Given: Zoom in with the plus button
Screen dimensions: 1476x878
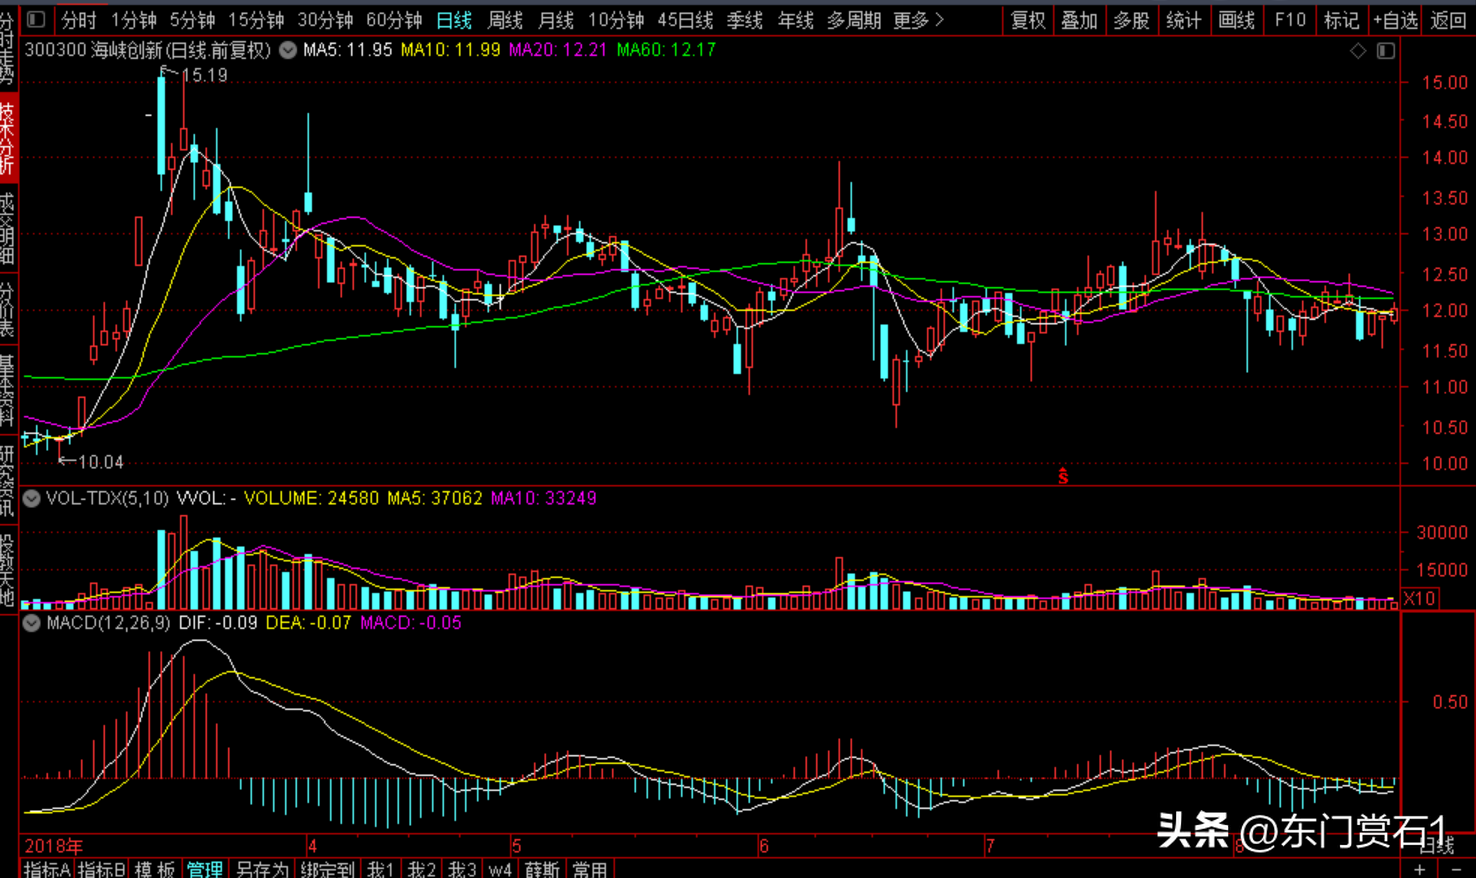Looking at the screenshot, I should [x=1419, y=869].
